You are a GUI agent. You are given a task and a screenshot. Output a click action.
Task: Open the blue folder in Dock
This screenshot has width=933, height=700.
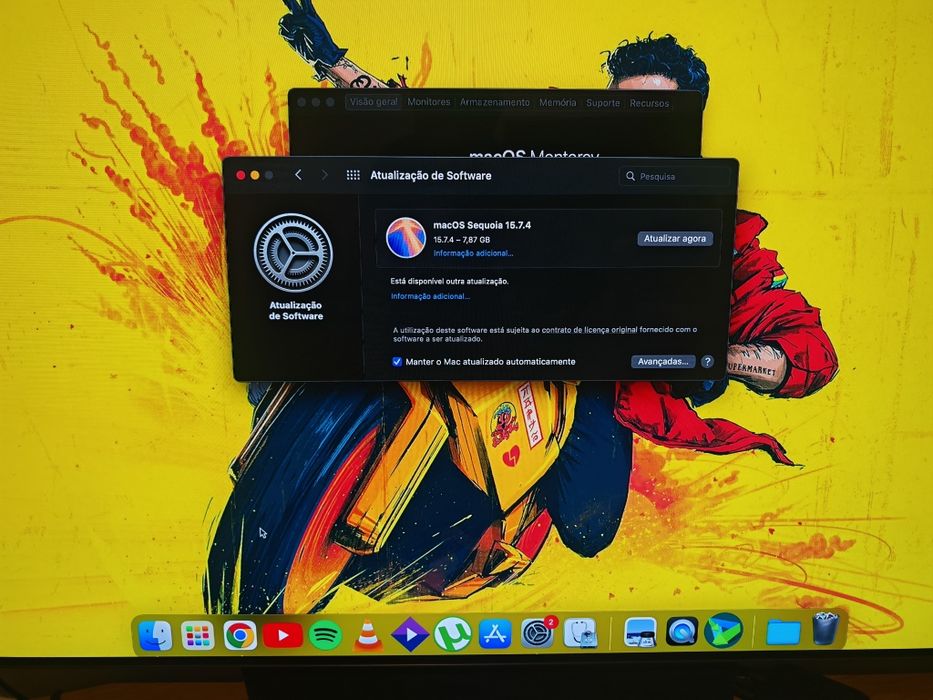coord(783,632)
